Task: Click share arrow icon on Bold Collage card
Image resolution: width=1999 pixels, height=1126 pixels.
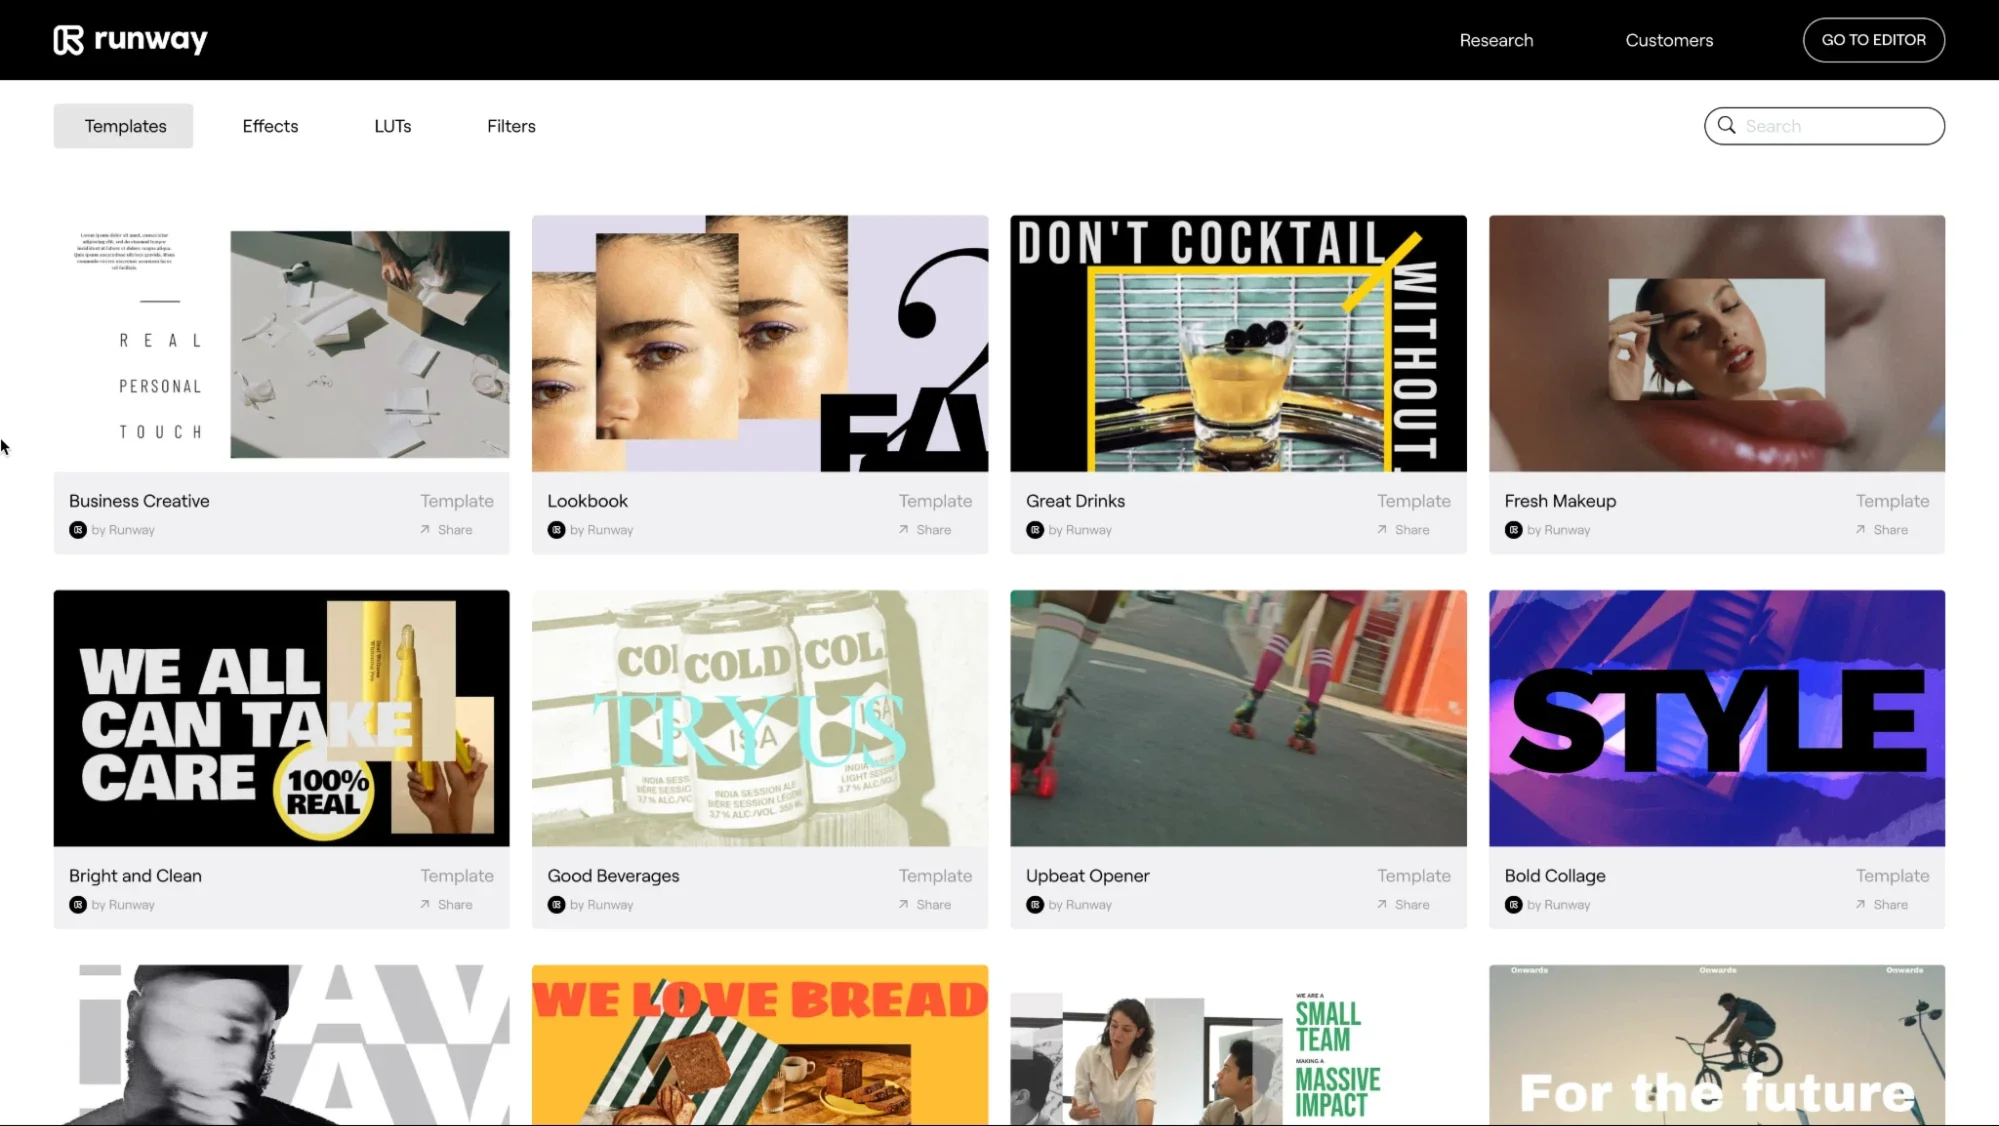Action: pyautogui.click(x=1860, y=904)
